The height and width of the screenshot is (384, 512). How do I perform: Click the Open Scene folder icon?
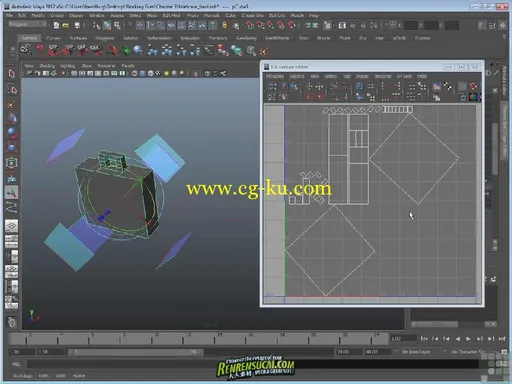[x=66, y=25]
